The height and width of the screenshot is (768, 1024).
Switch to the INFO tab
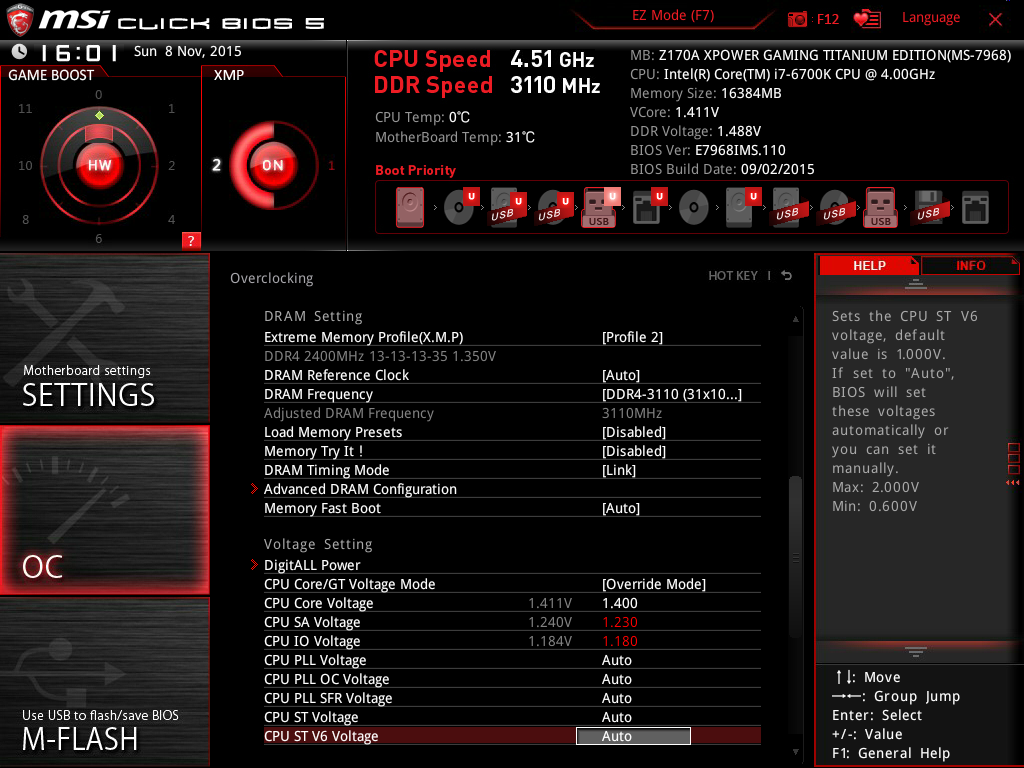(x=970, y=266)
